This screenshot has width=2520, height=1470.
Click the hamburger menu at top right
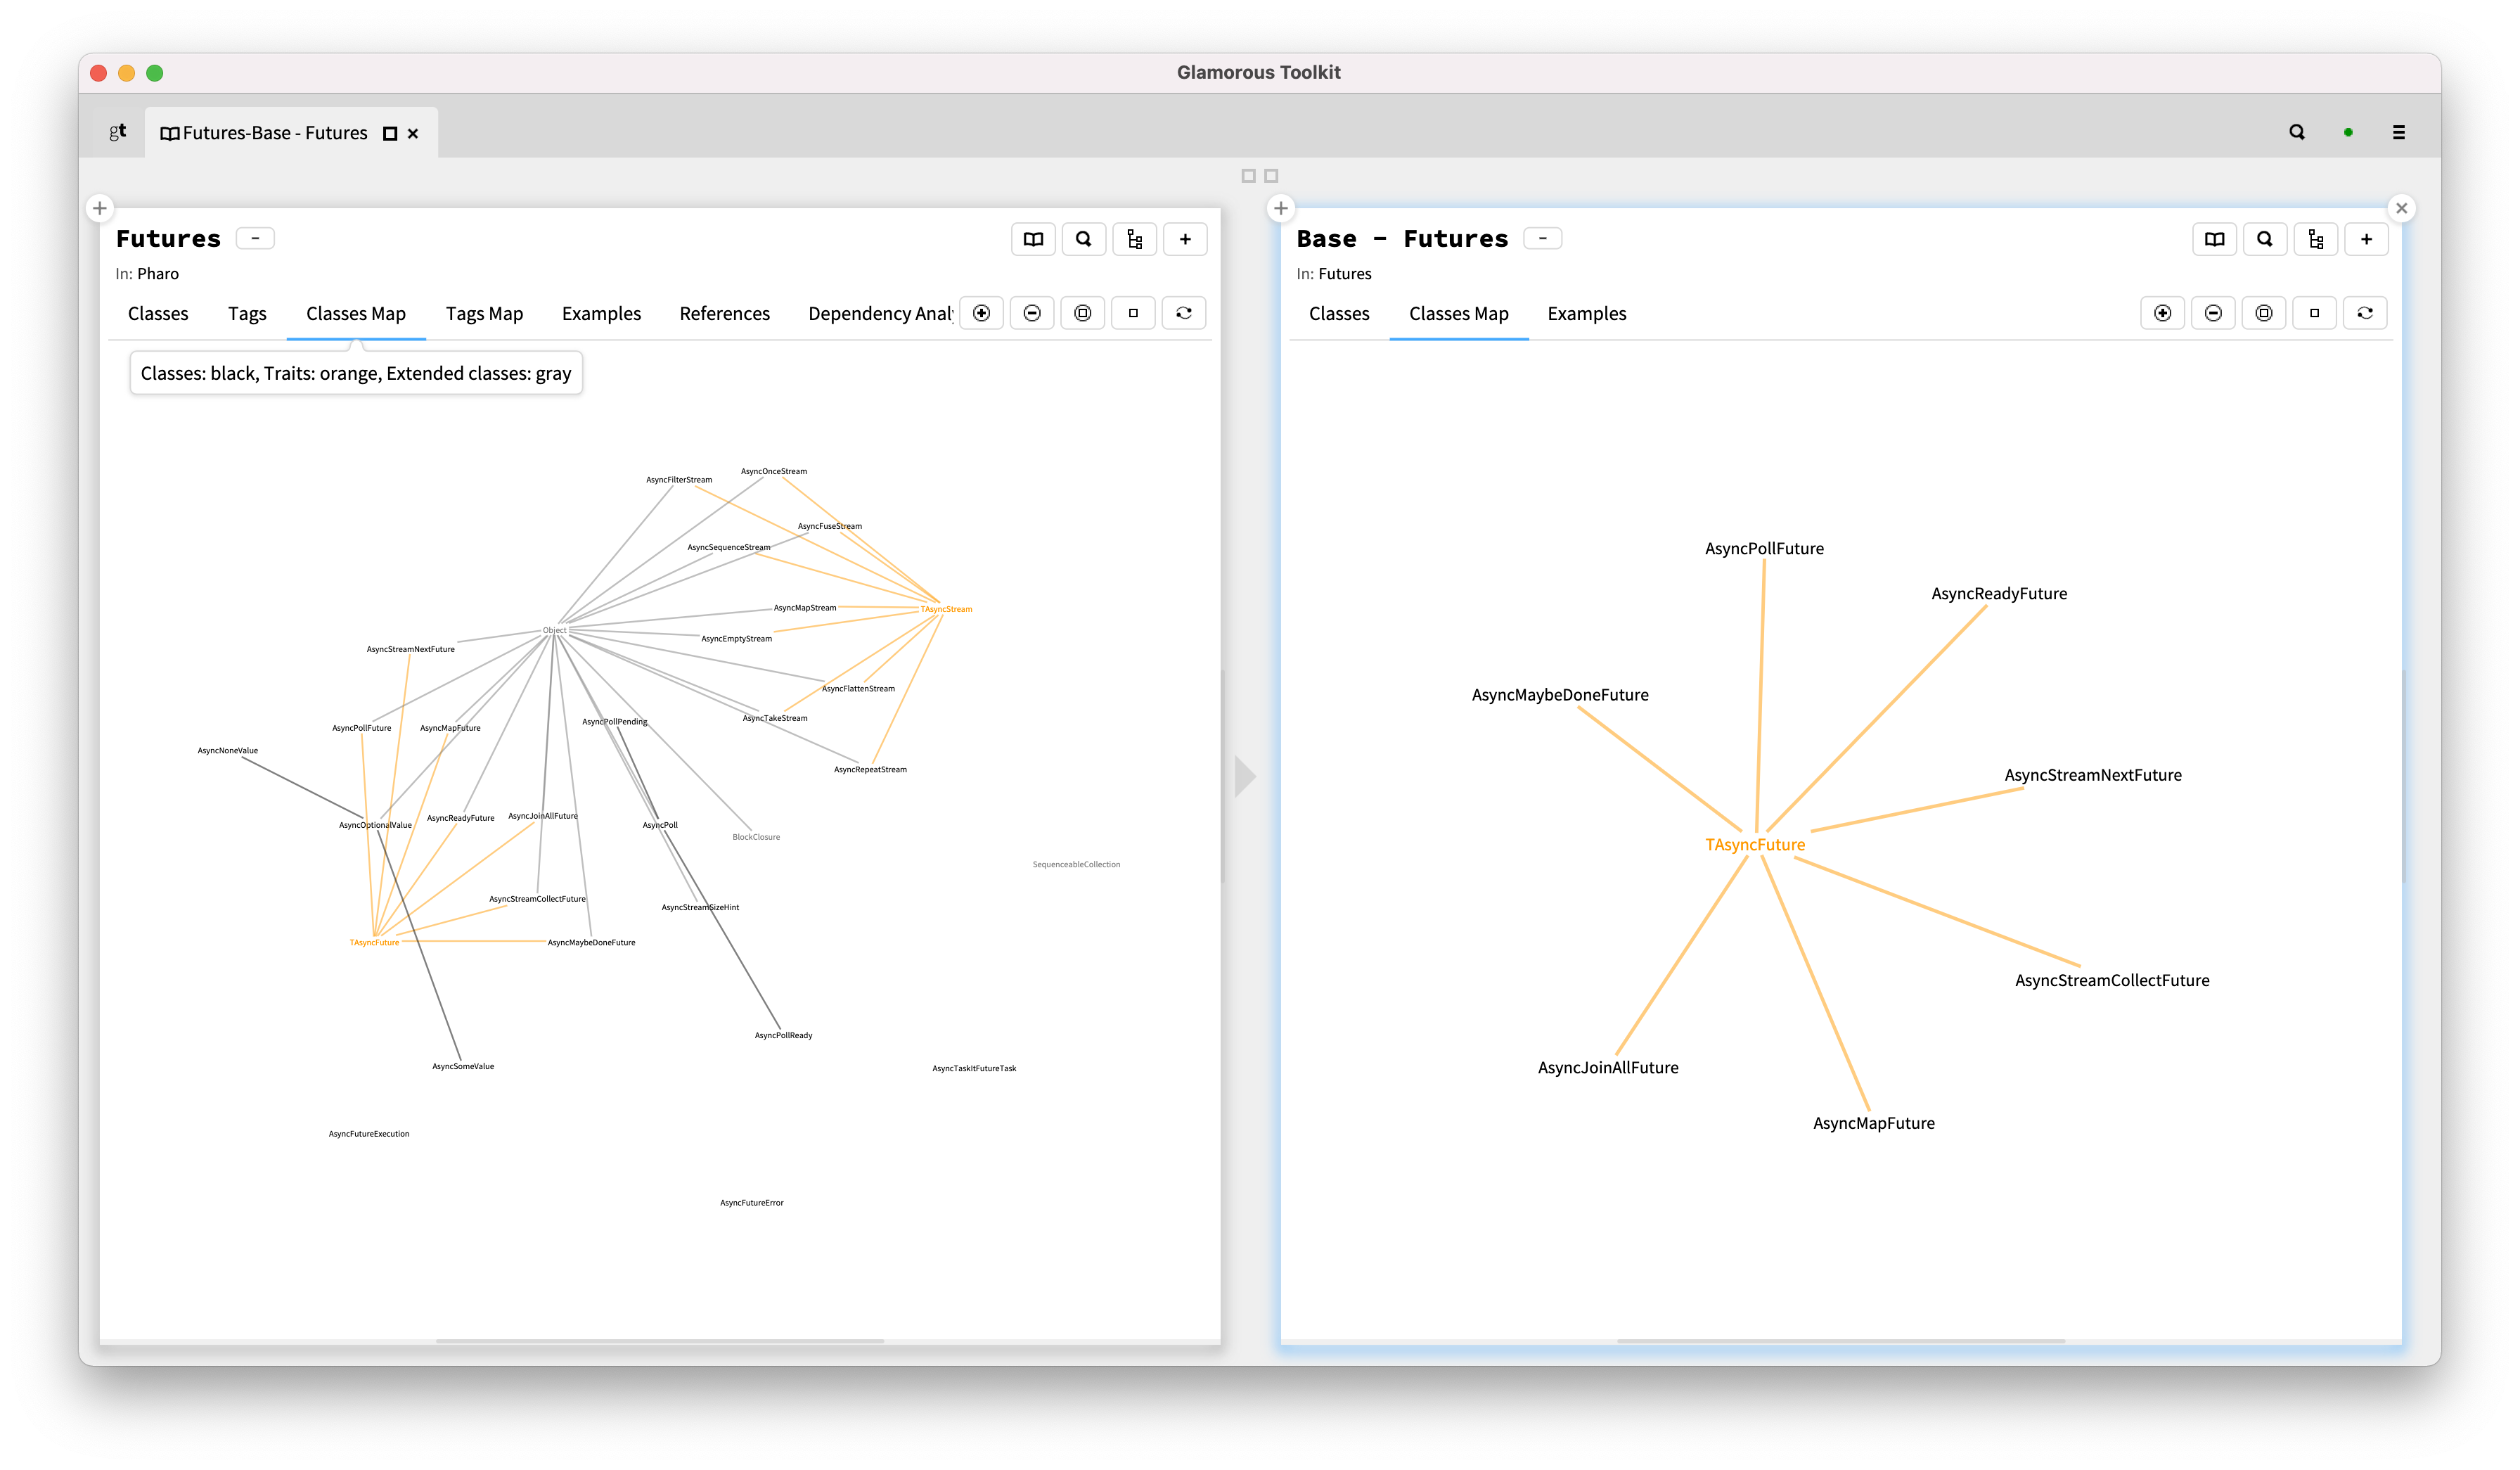pos(2399,131)
